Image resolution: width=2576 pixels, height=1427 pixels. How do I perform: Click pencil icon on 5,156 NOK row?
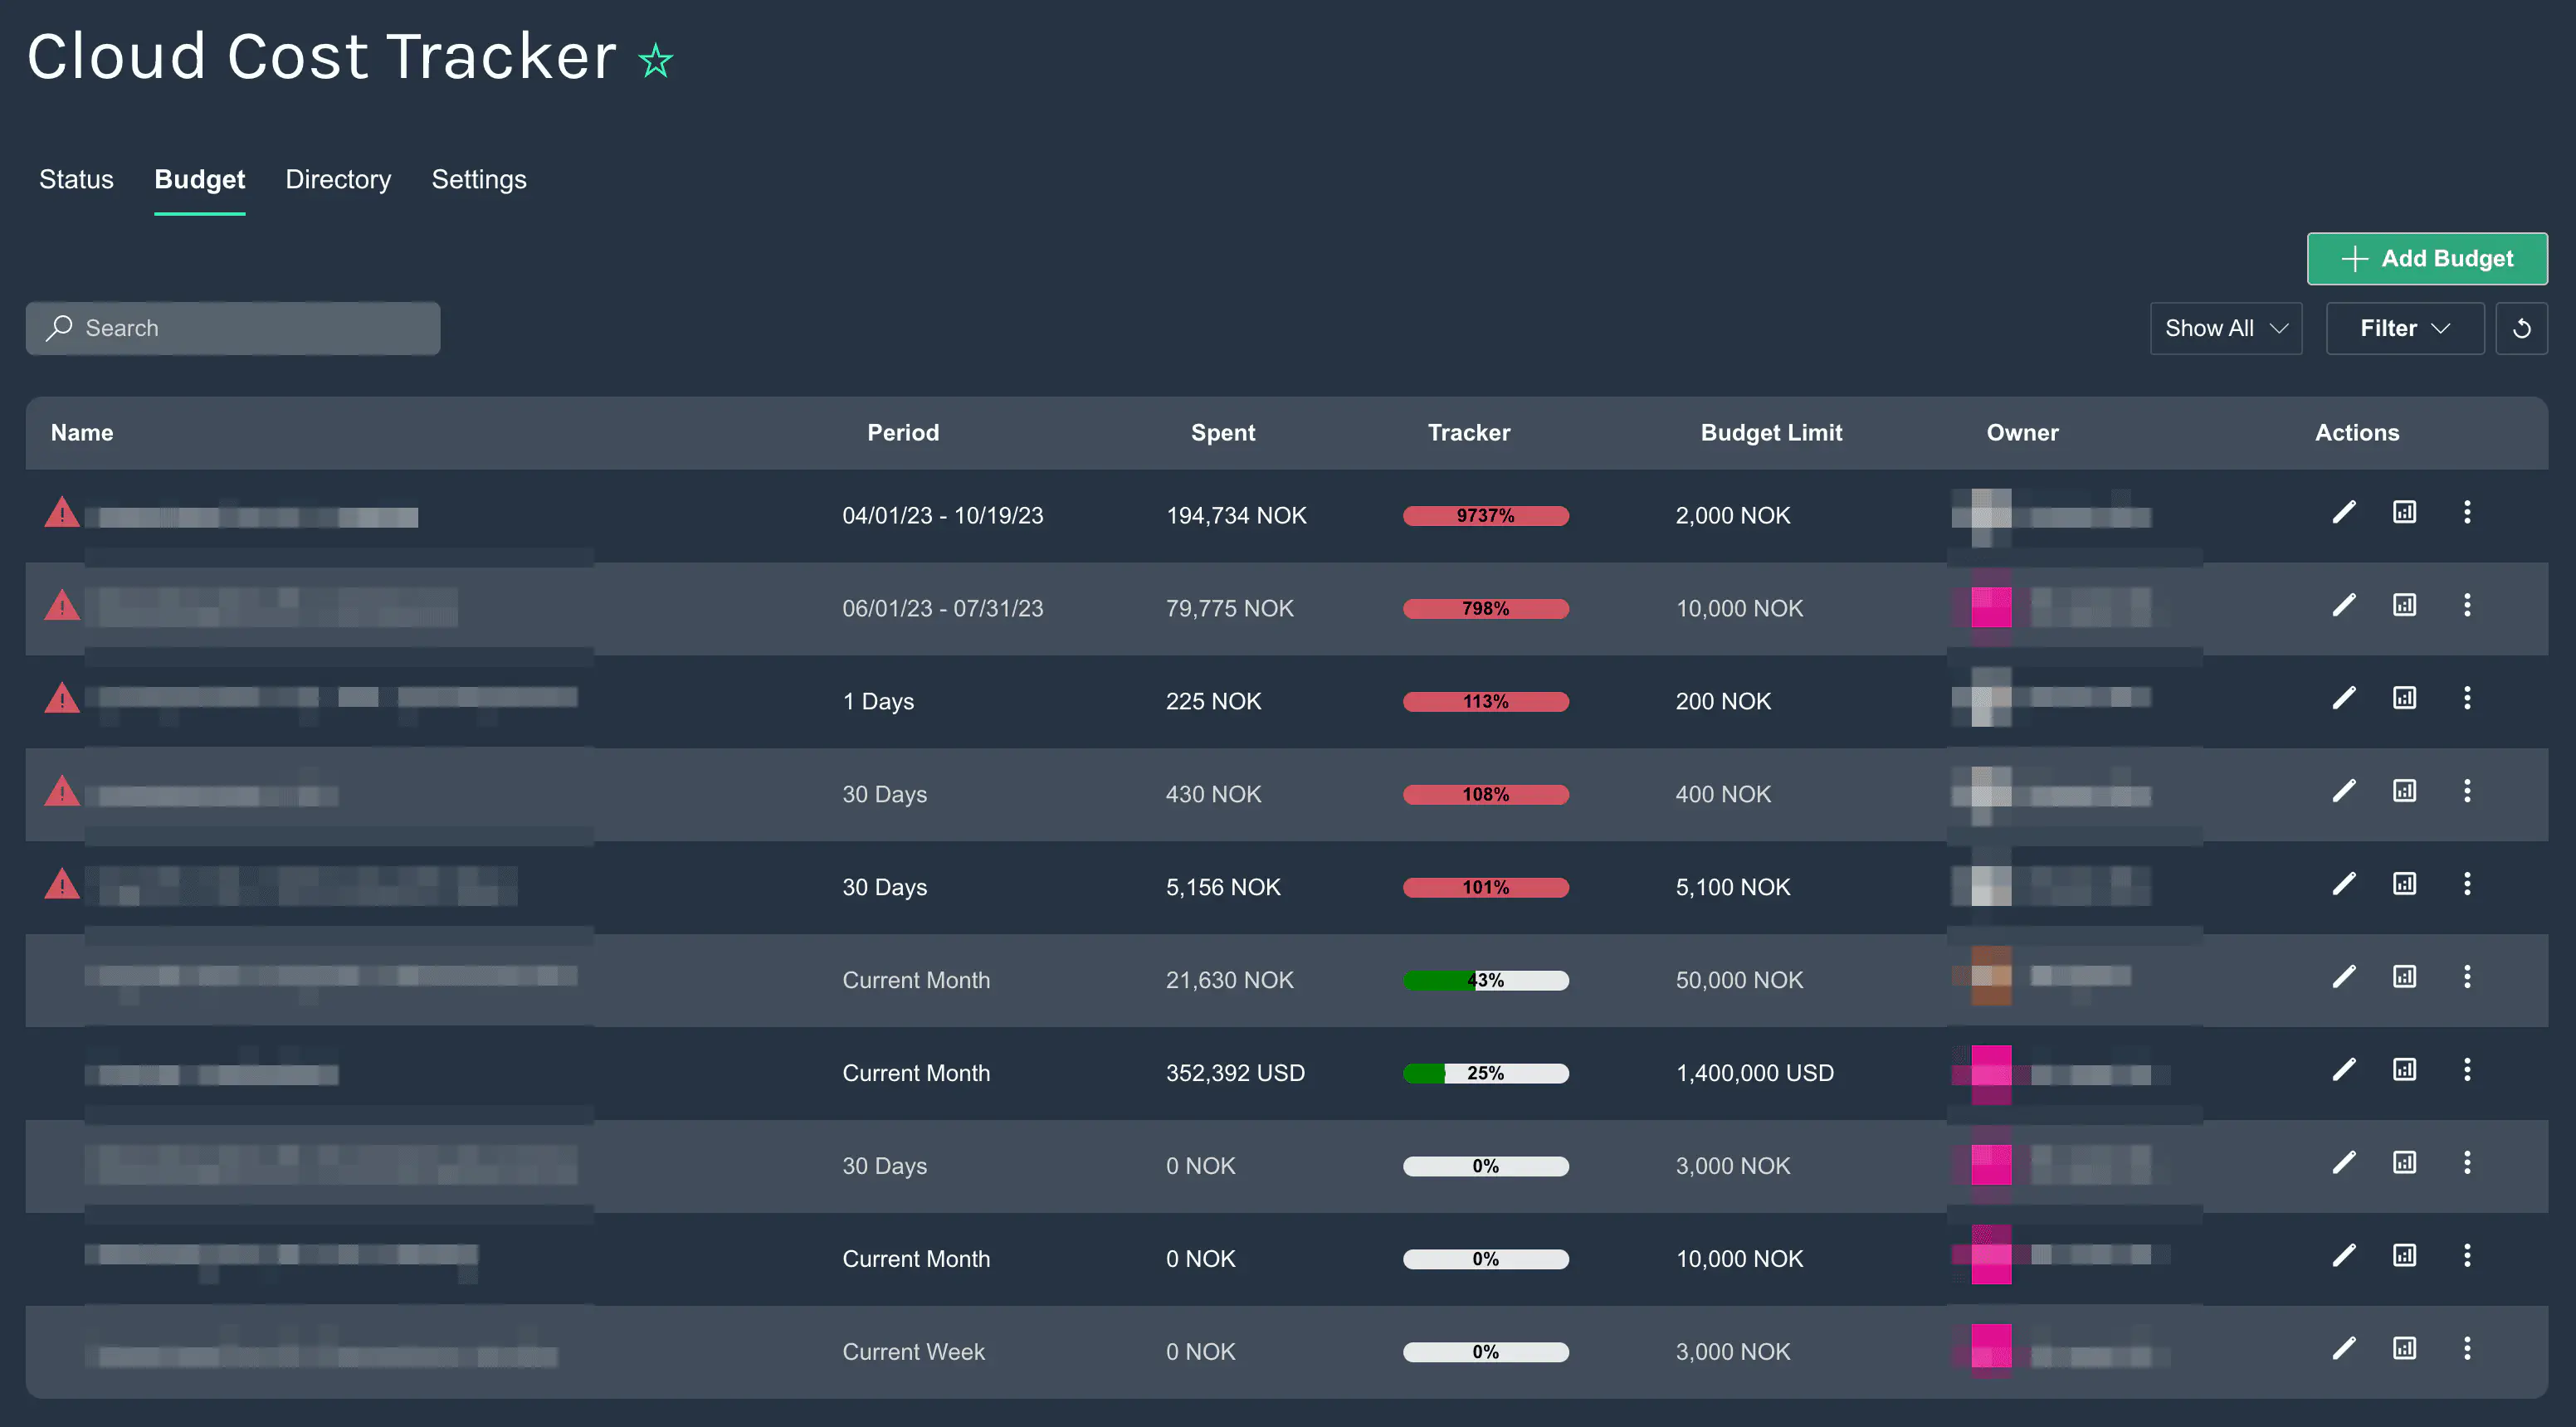click(x=2344, y=884)
